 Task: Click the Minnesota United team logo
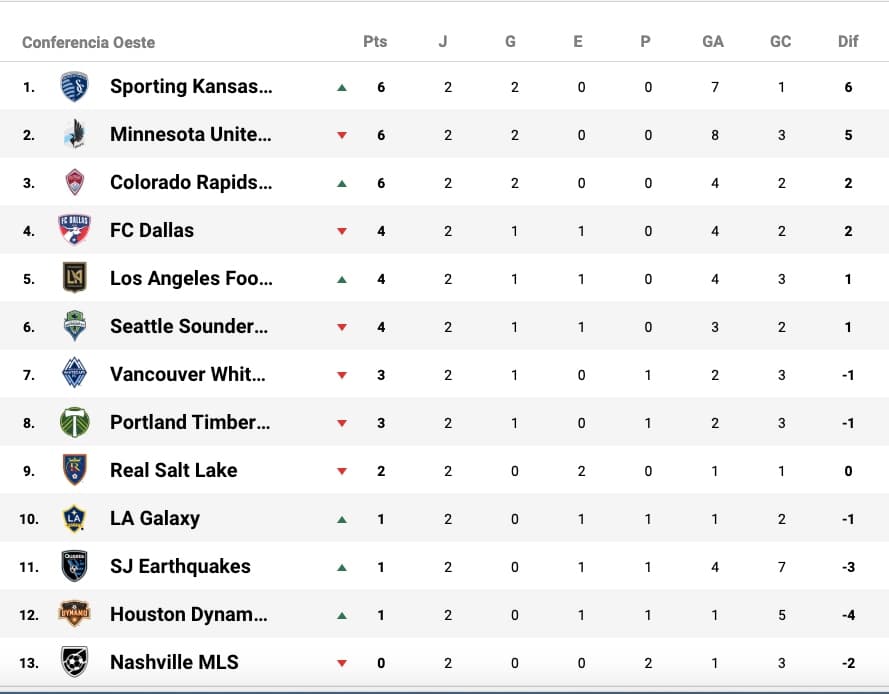74,134
